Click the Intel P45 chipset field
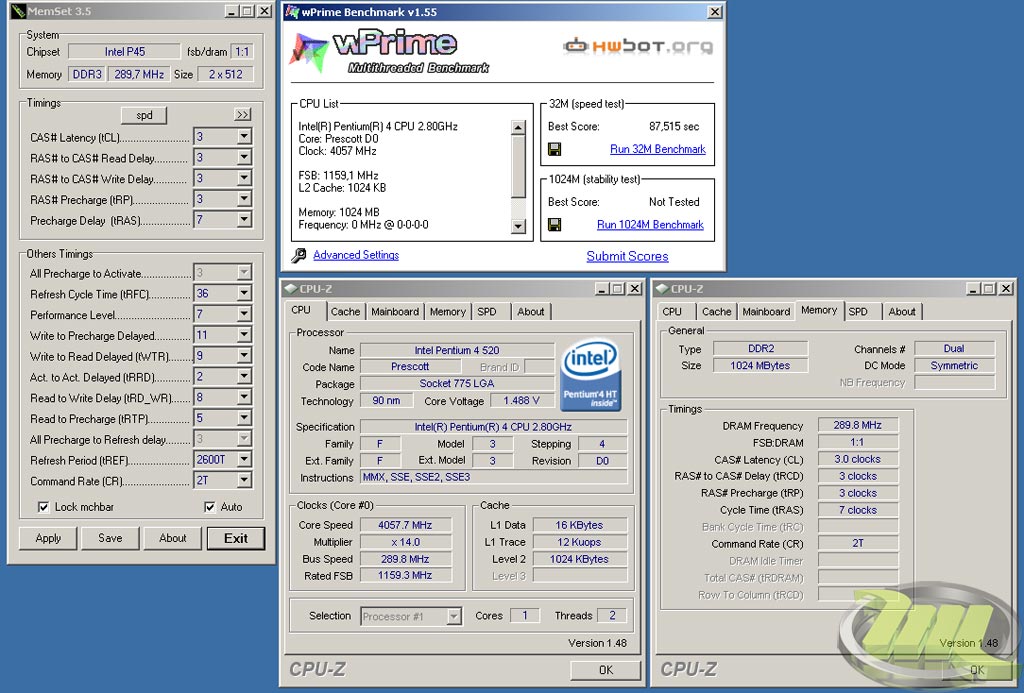Screen dimensions: 1024x693 click(125, 52)
